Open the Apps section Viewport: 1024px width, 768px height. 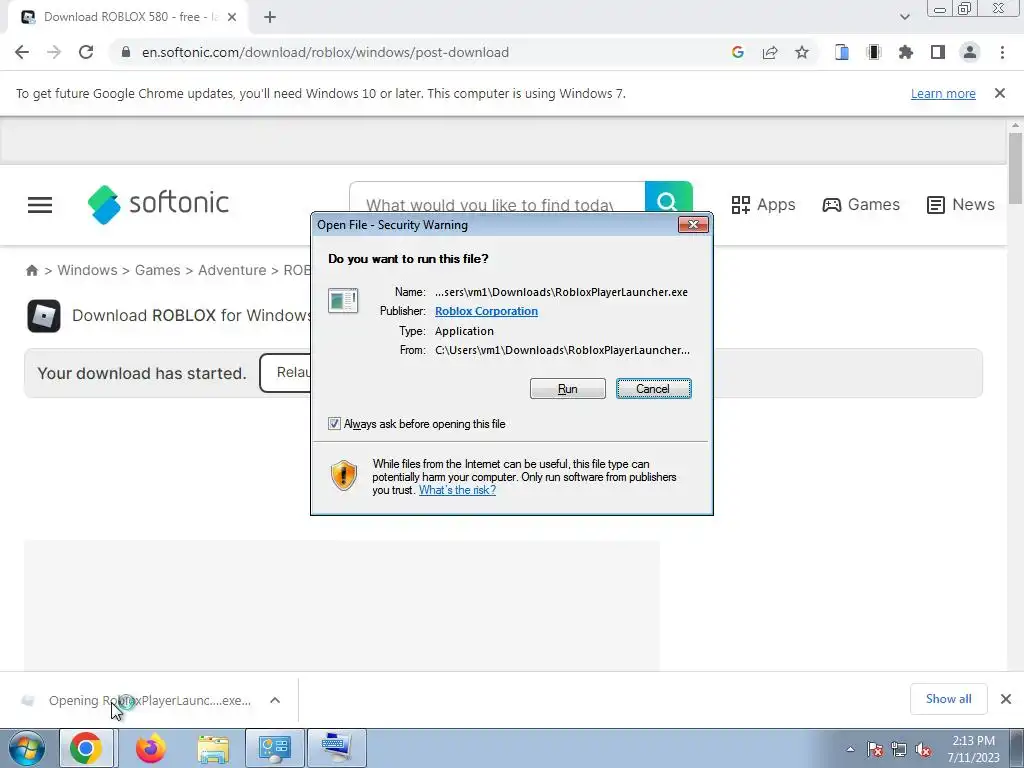click(x=763, y=204)
